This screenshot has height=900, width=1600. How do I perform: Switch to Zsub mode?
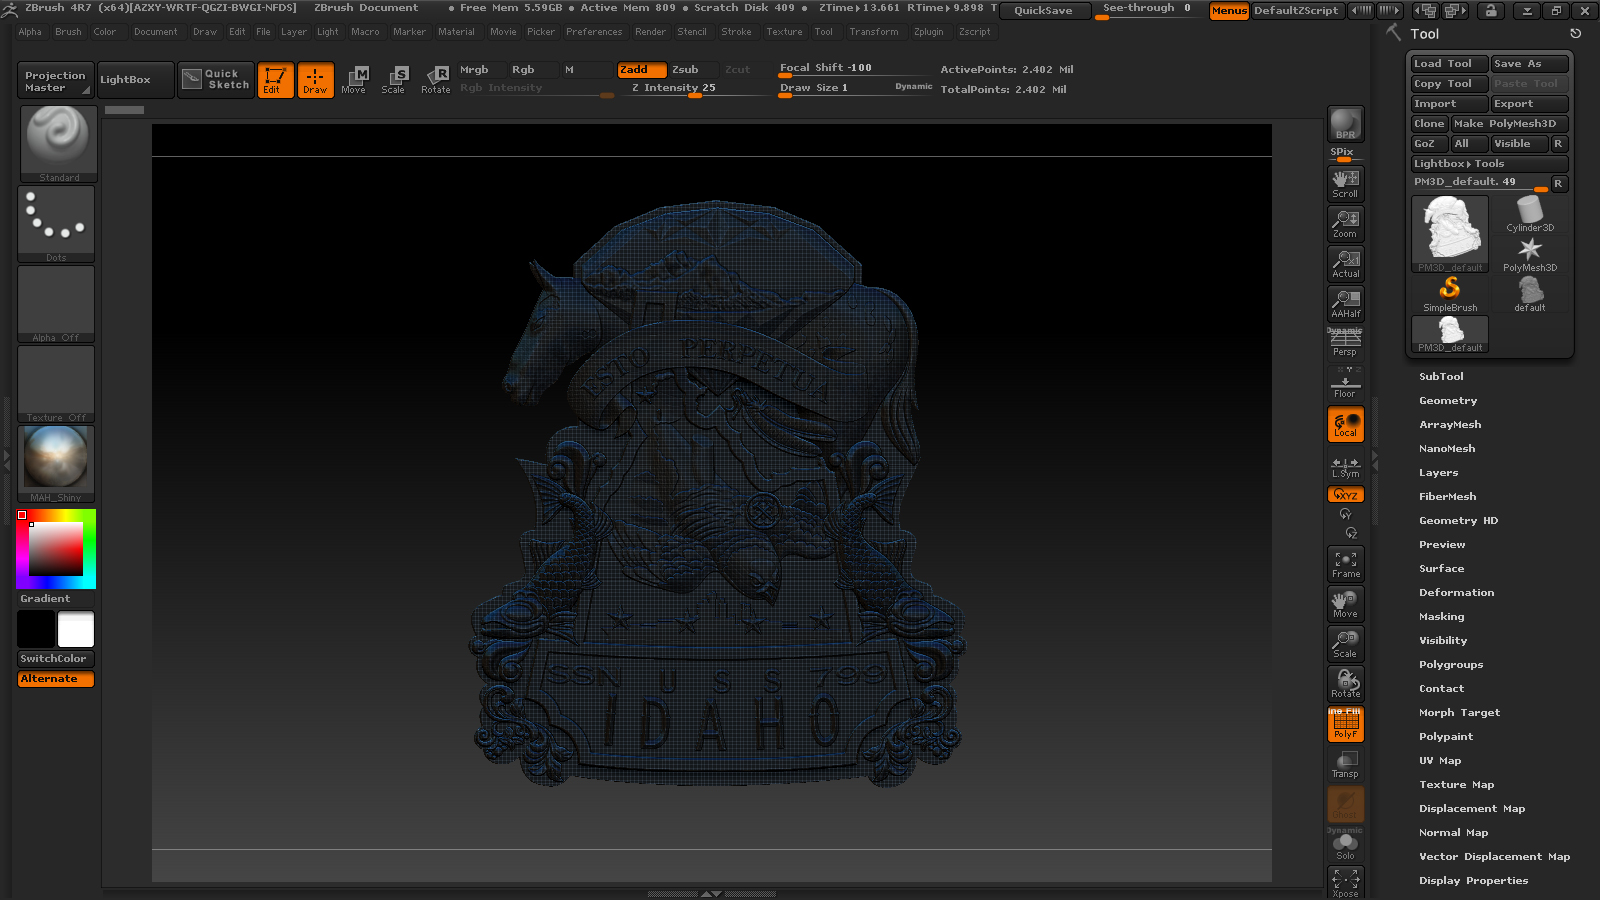[685, 70]
